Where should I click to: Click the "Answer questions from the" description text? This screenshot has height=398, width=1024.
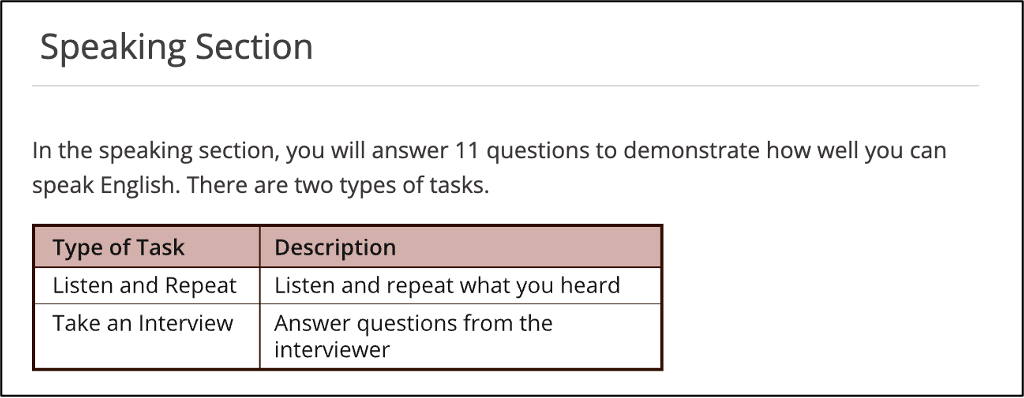[x=413, y=323]
